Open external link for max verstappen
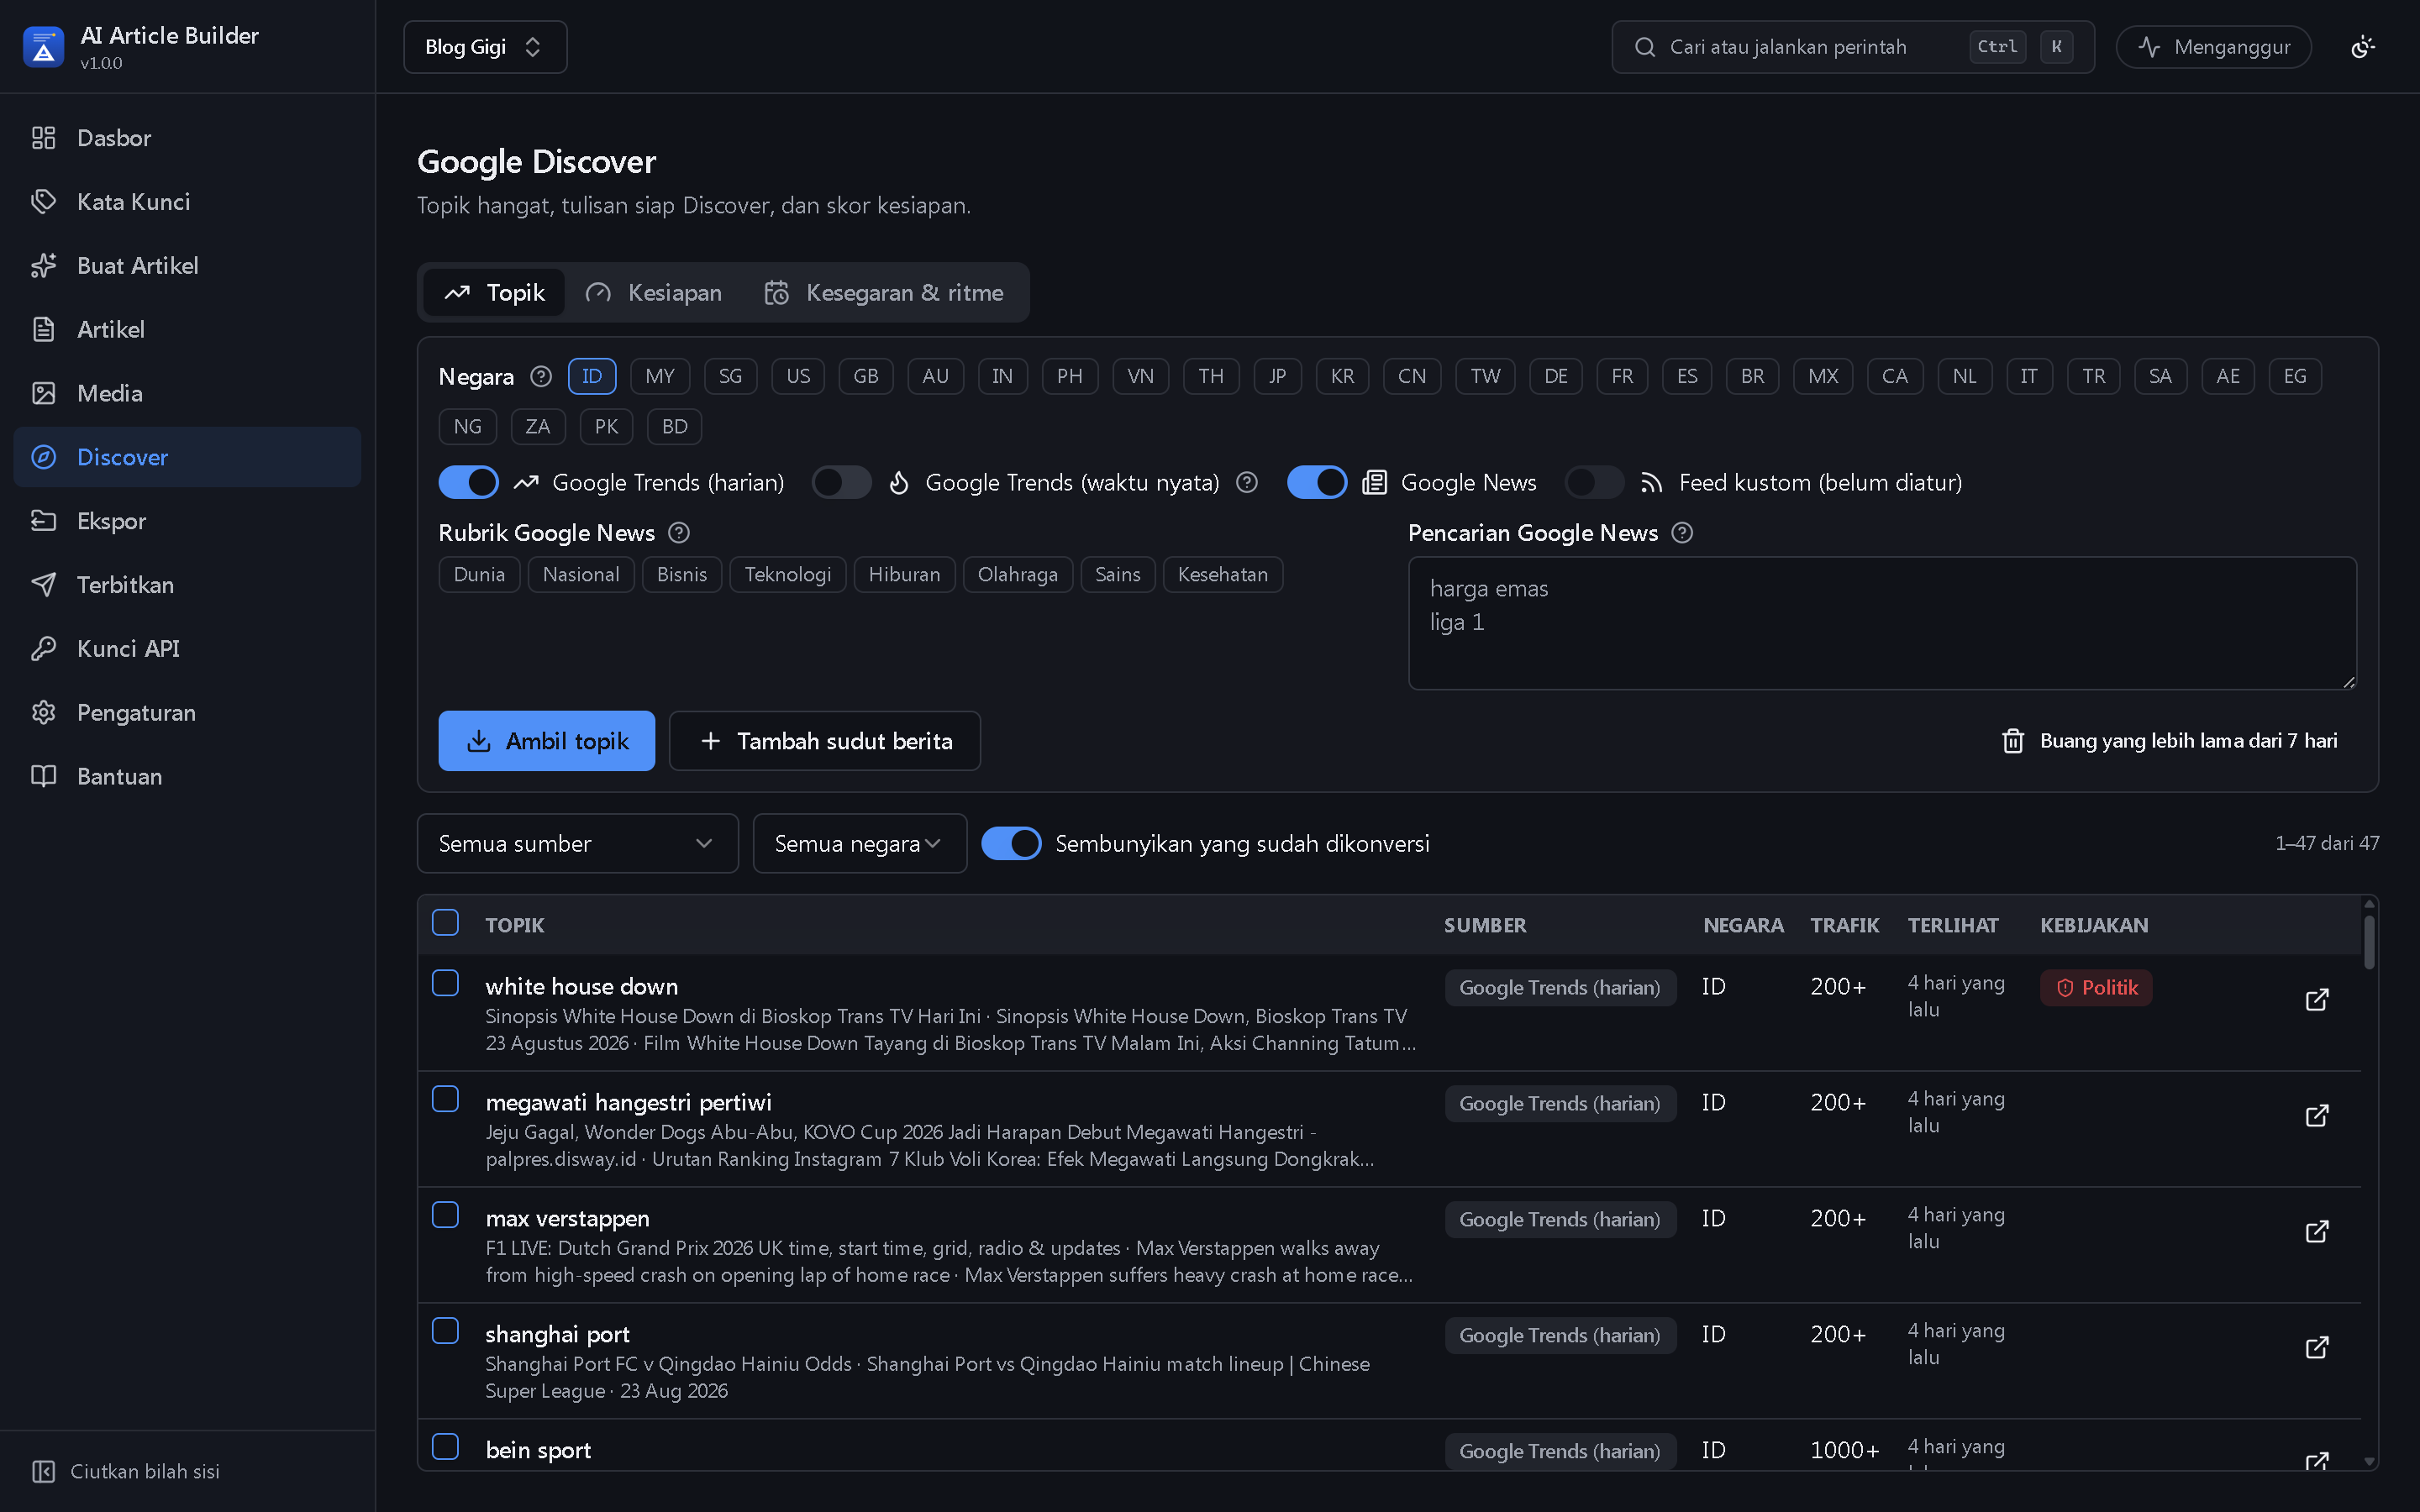This screenshot has width=2420, height=1512. (x=2317, y=1231)
